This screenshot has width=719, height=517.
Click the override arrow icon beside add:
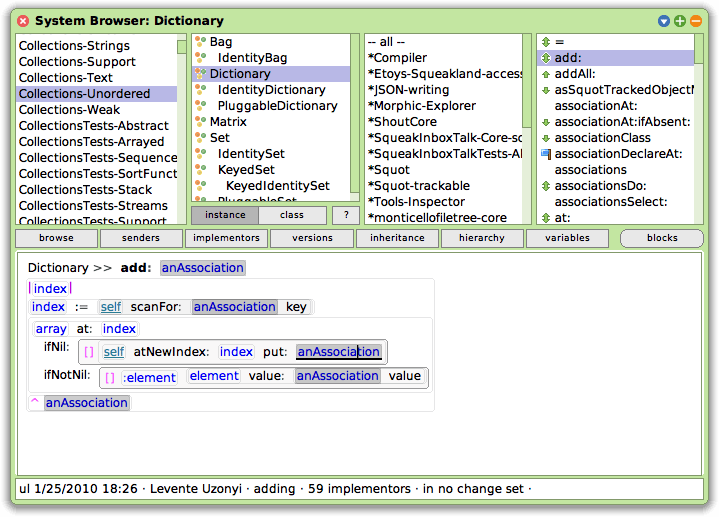(x=545, y=58)
